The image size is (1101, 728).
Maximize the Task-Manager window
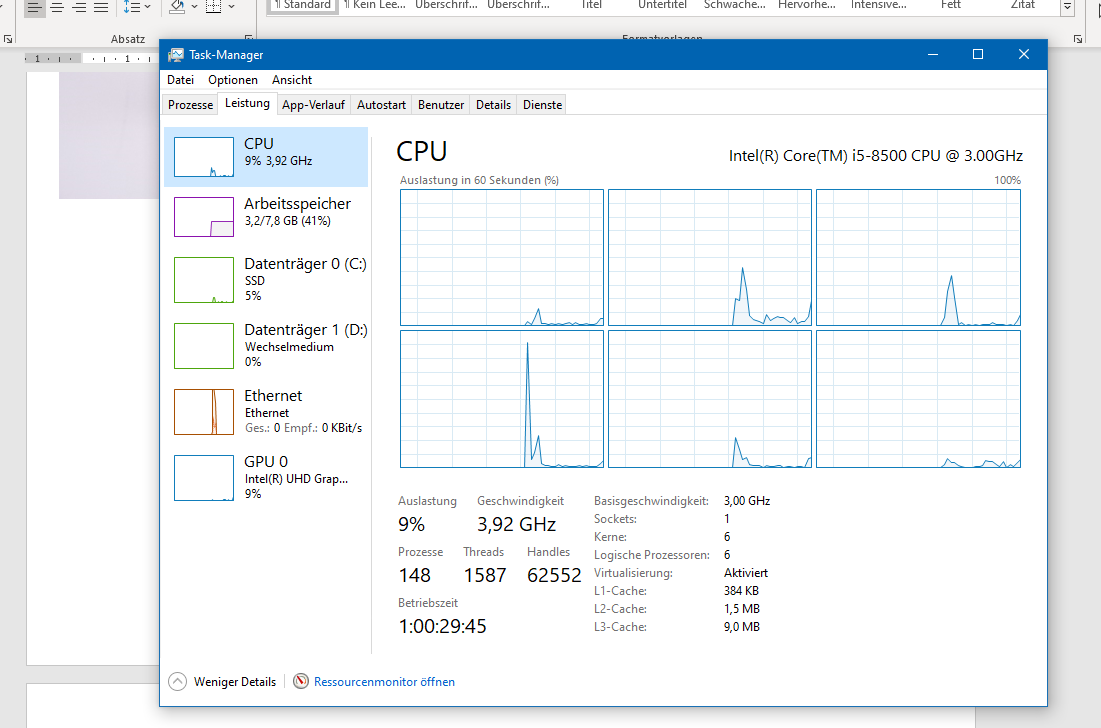977,54
